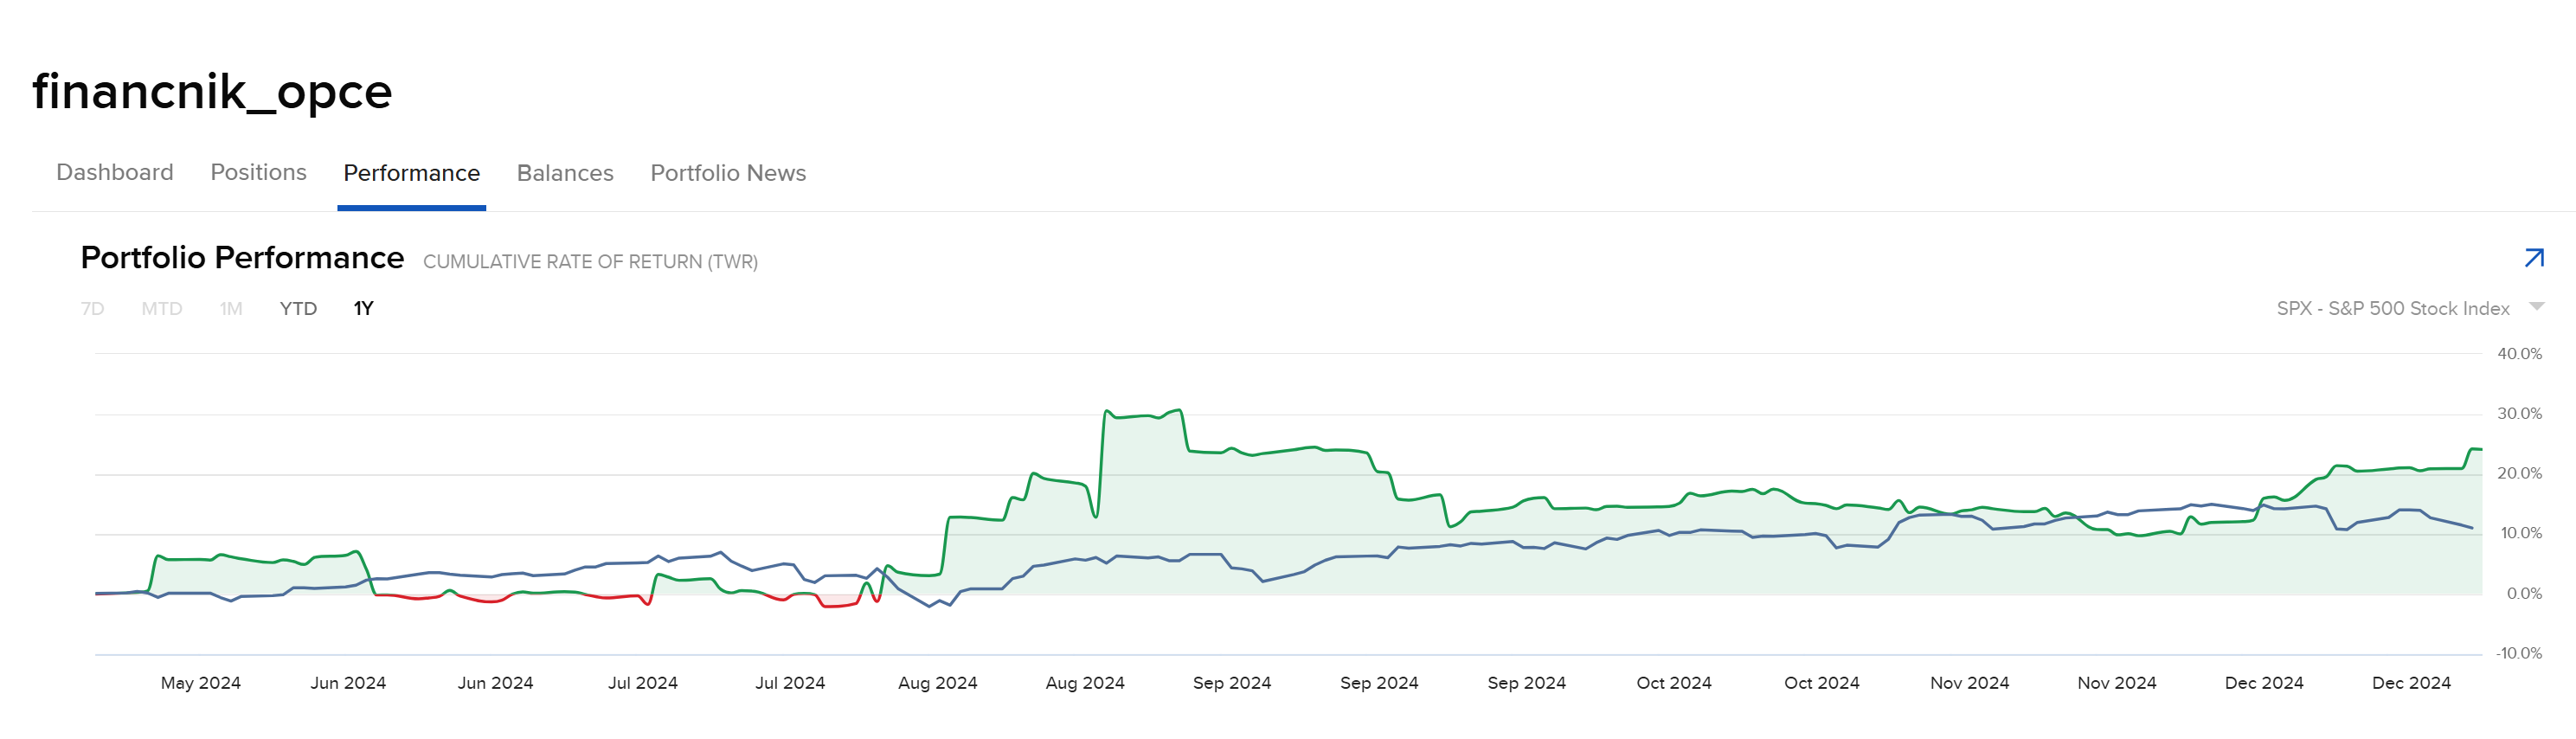Screen dimensions: 2576x739
Task: Click the Portfolio Performance heading
Action: 242,258
